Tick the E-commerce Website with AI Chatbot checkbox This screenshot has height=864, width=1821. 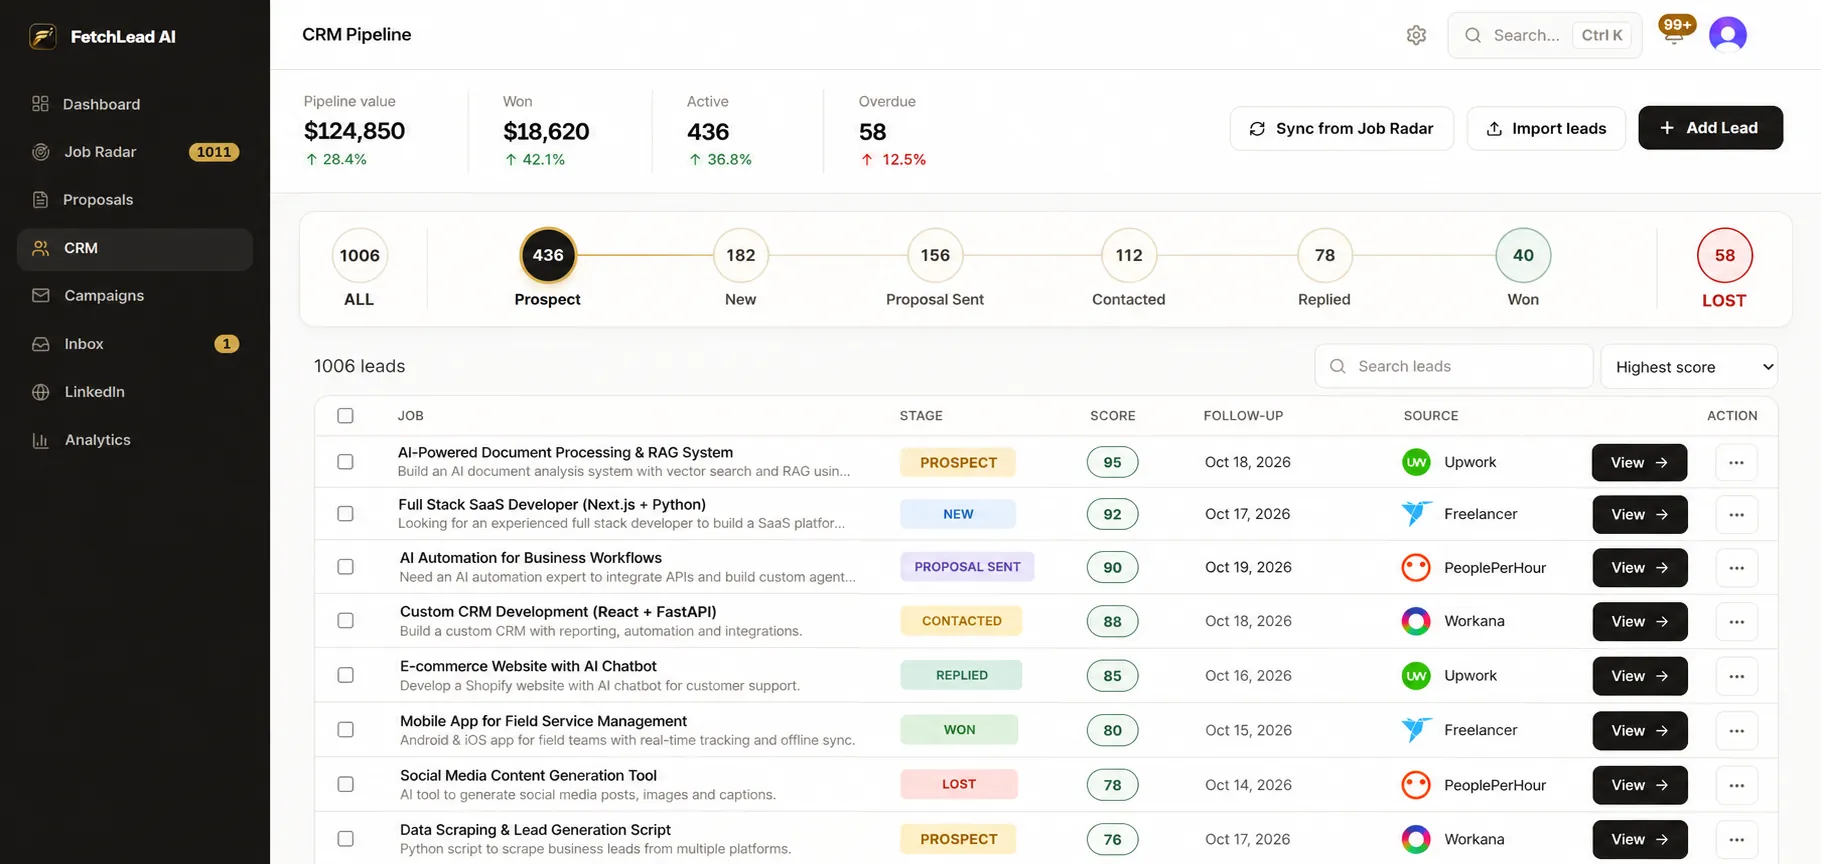(x=345, y=676)
